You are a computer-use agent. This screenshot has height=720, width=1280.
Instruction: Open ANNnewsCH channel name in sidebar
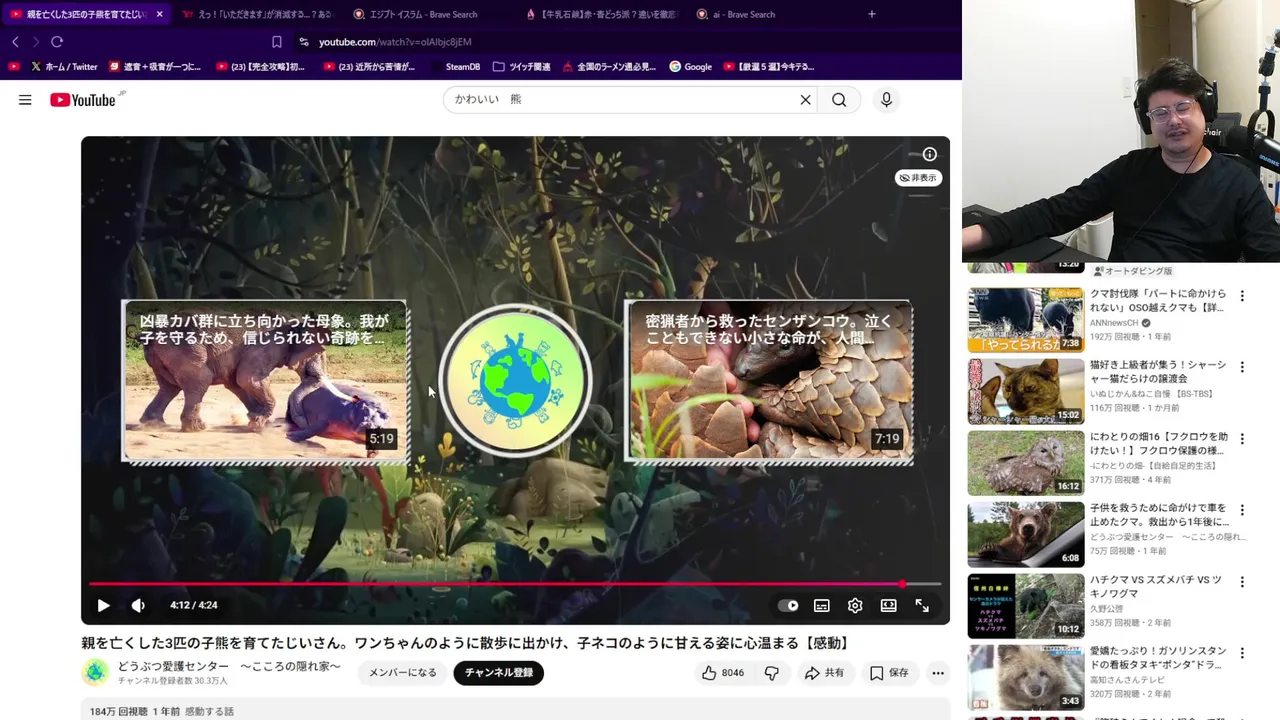(x=1114, y=324)
